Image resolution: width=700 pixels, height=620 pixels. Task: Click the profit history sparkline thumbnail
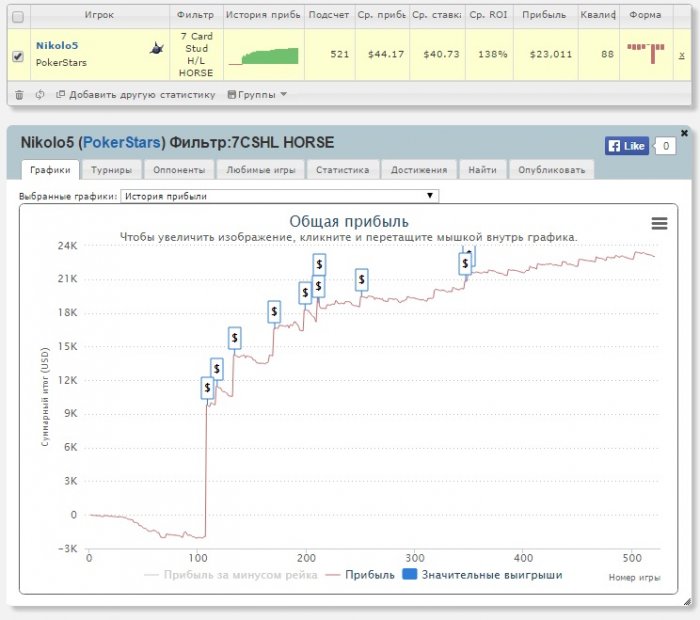(263, 55)
